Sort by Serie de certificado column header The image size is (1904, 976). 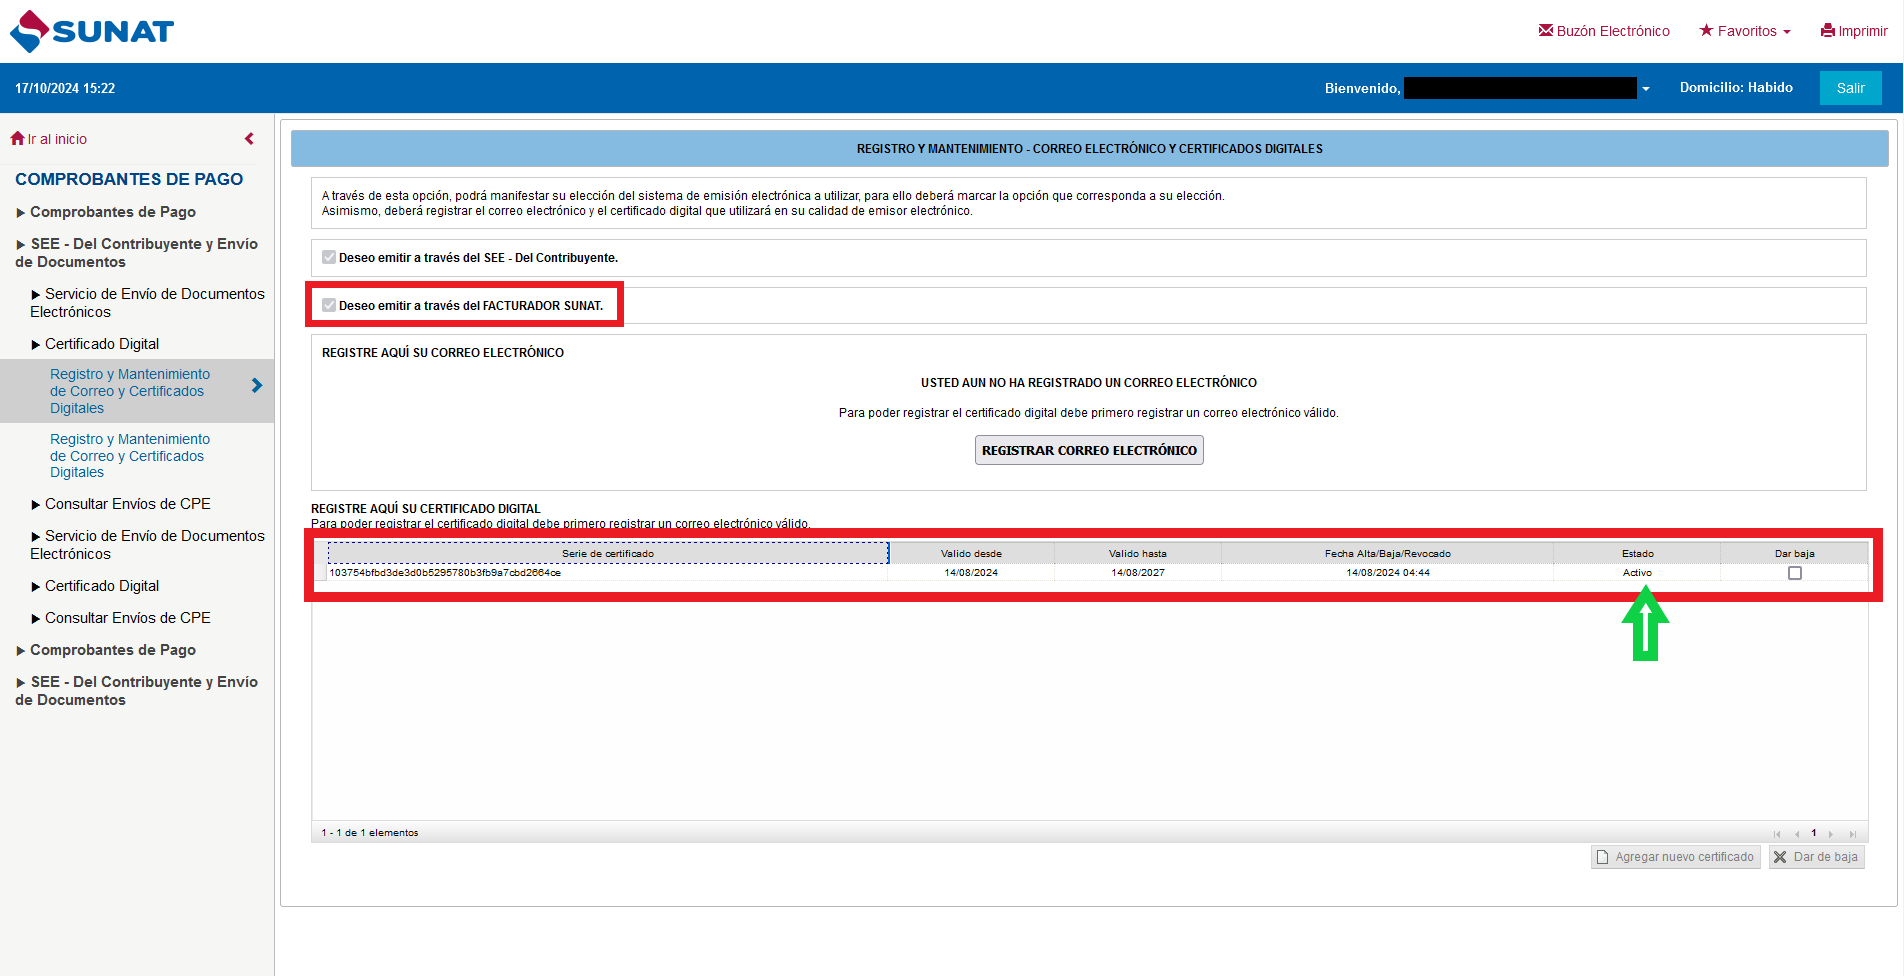pyautogui.click(x=607, y=553)
